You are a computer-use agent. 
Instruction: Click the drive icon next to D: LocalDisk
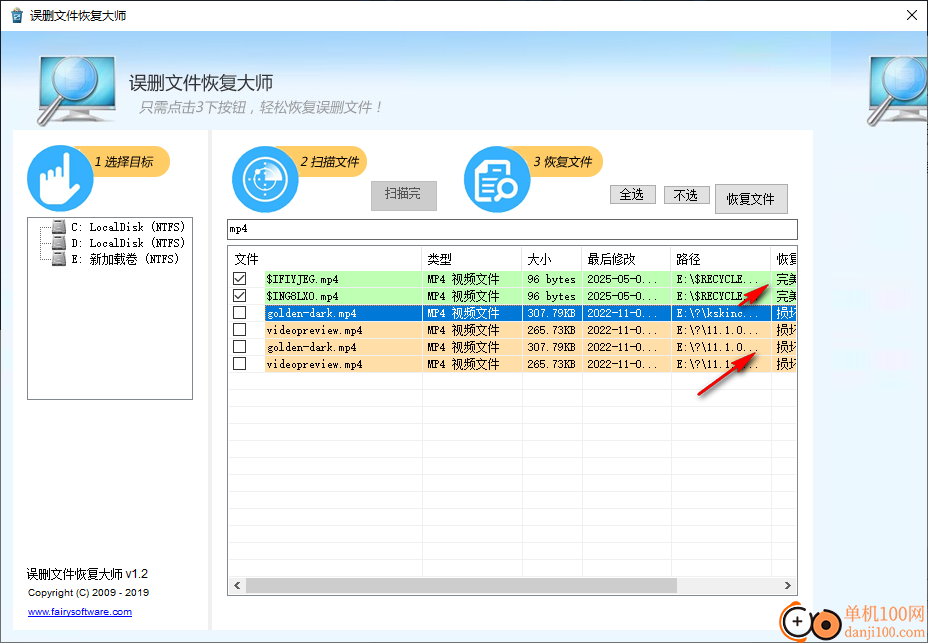59,243
